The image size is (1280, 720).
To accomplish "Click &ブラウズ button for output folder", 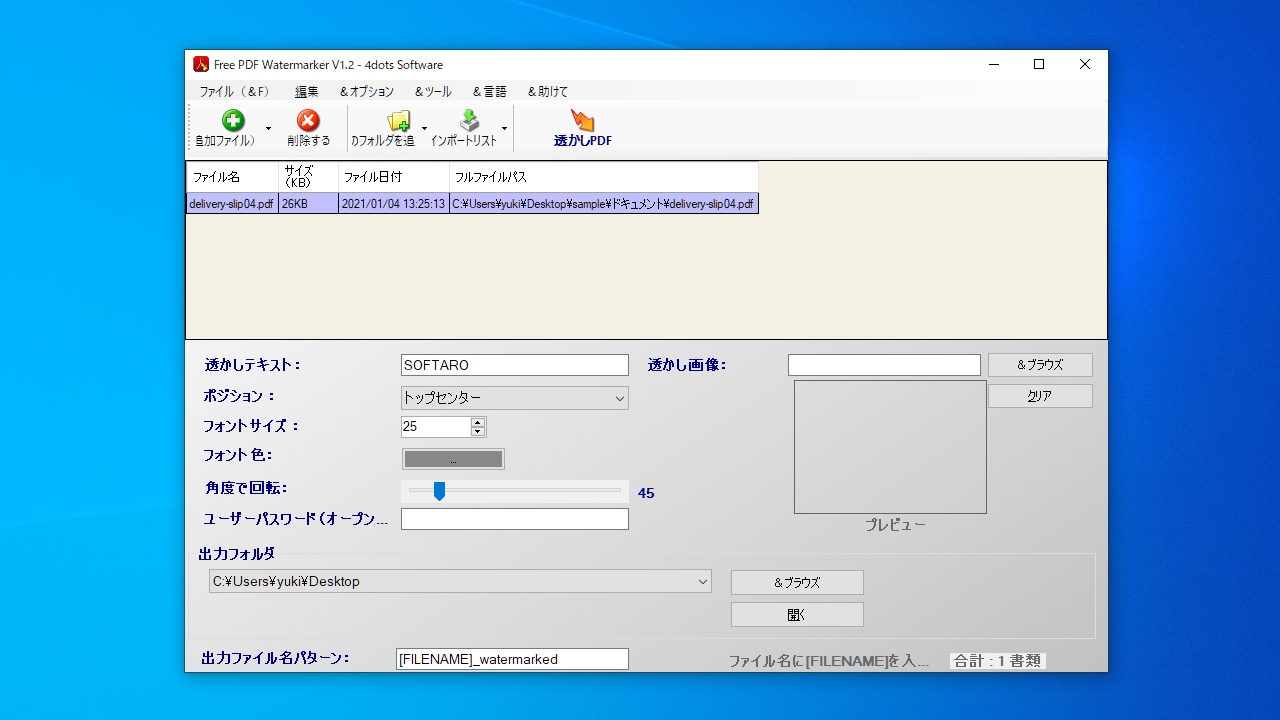I will [x=797, y=582].
